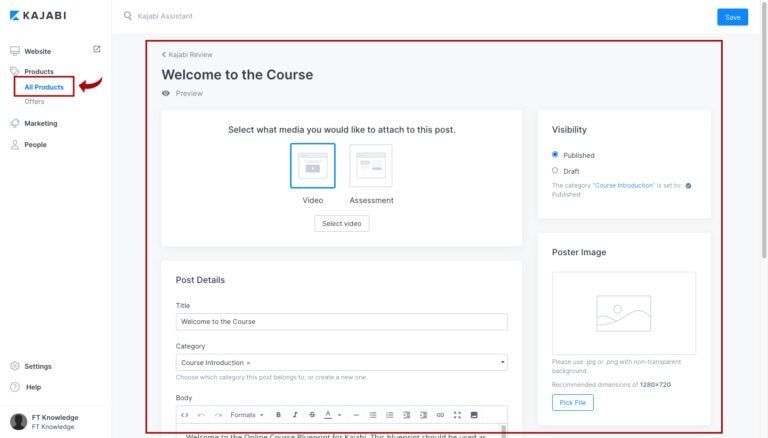Click the category published checkmark icon

(x=688, y=186)
